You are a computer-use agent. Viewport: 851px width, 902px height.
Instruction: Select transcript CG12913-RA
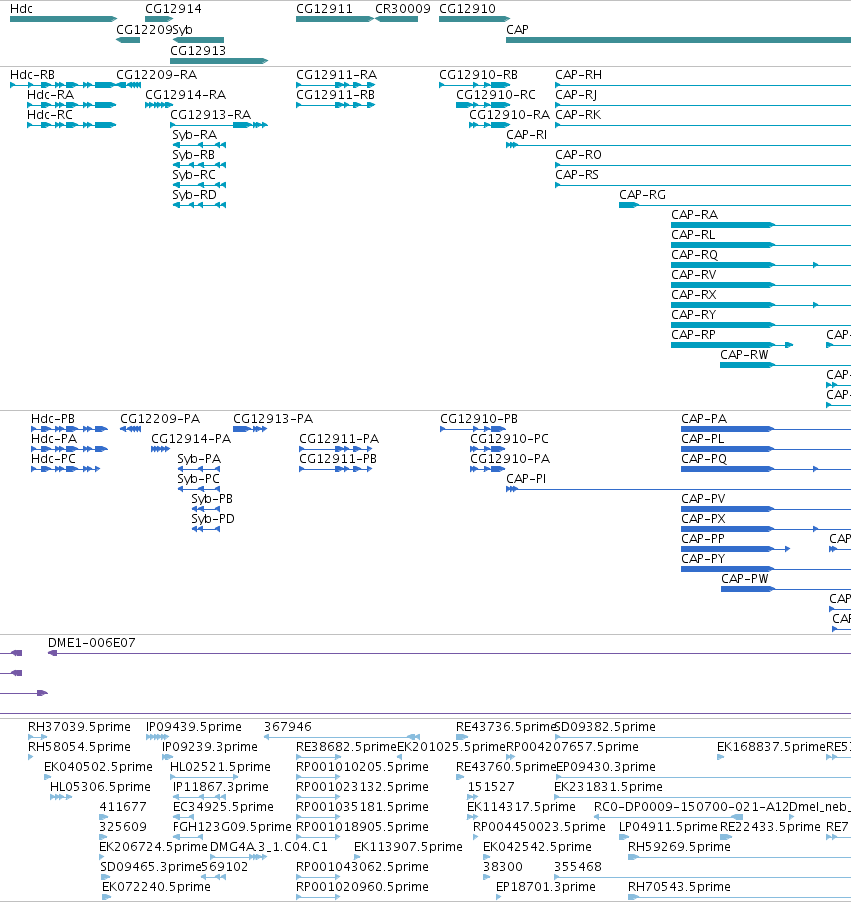[x=219, y=125]
